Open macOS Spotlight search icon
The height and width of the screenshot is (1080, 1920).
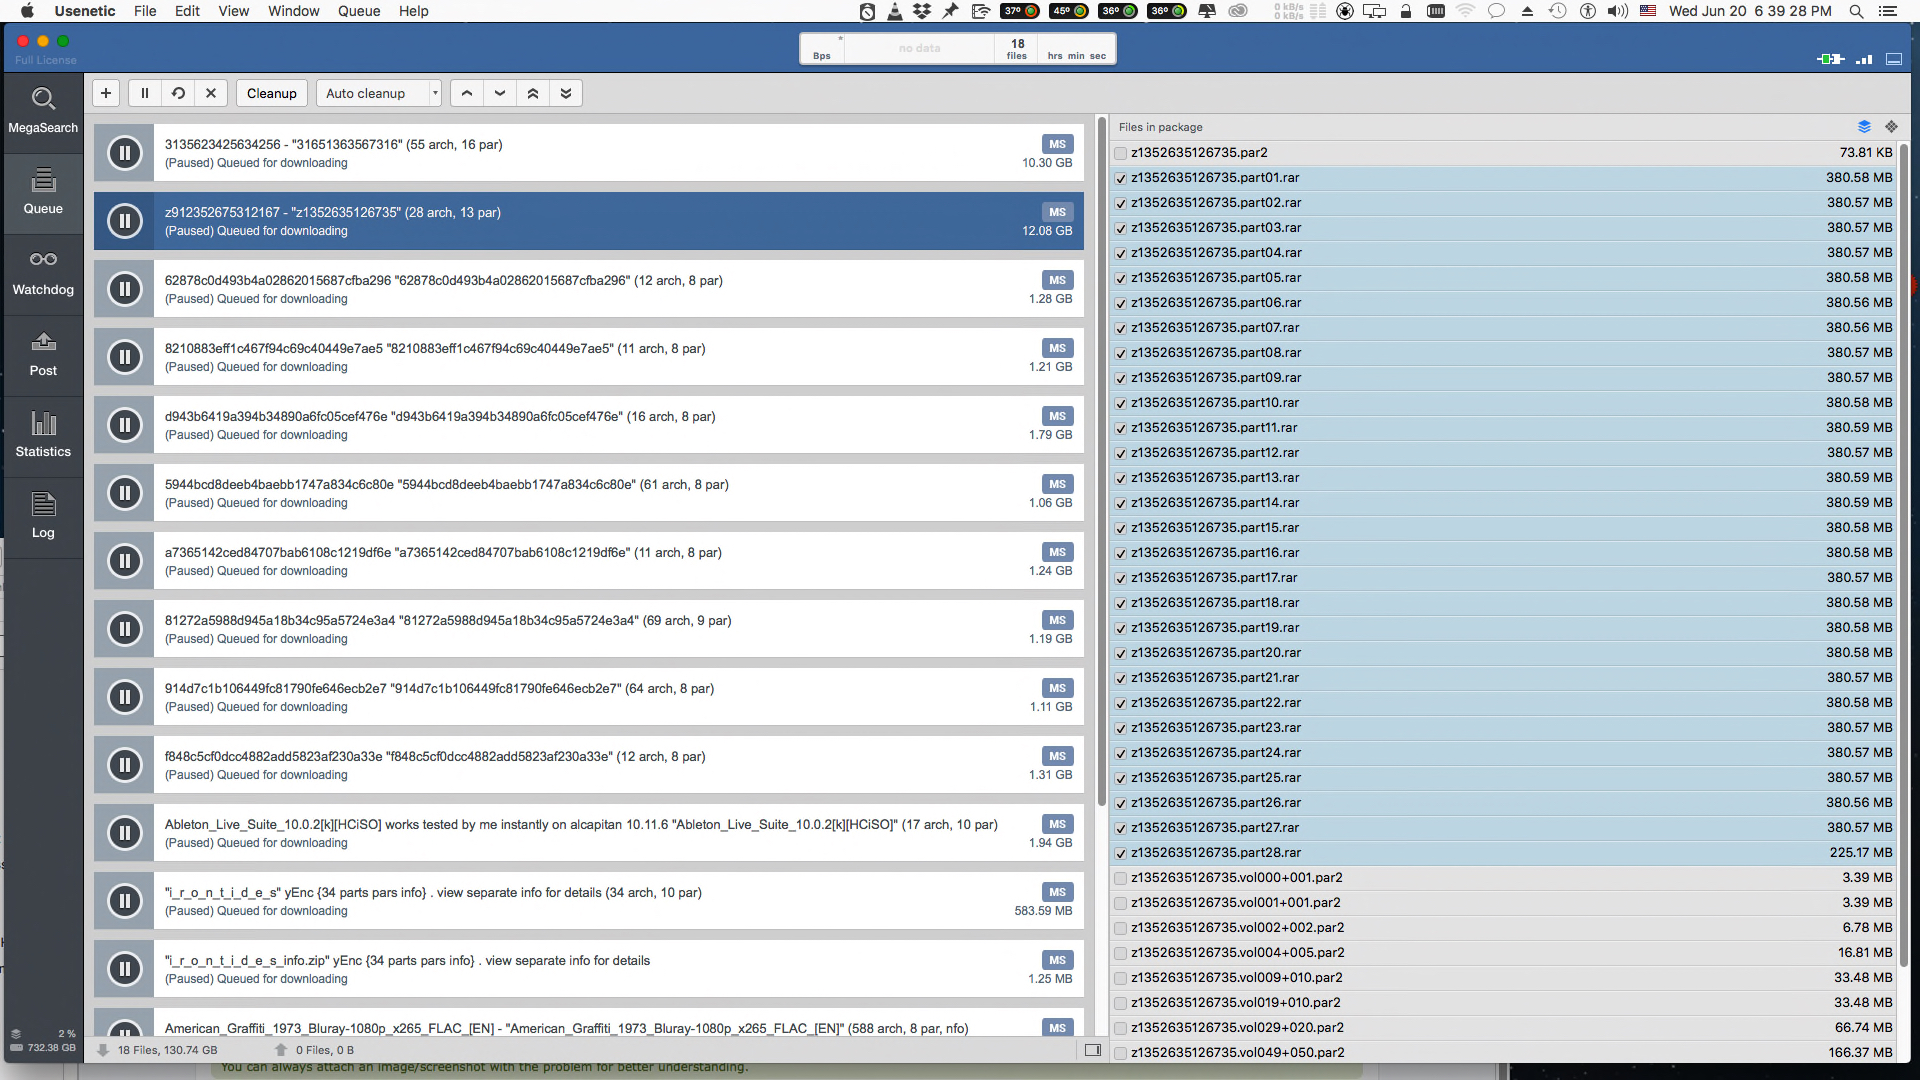tap(1856, 11)
